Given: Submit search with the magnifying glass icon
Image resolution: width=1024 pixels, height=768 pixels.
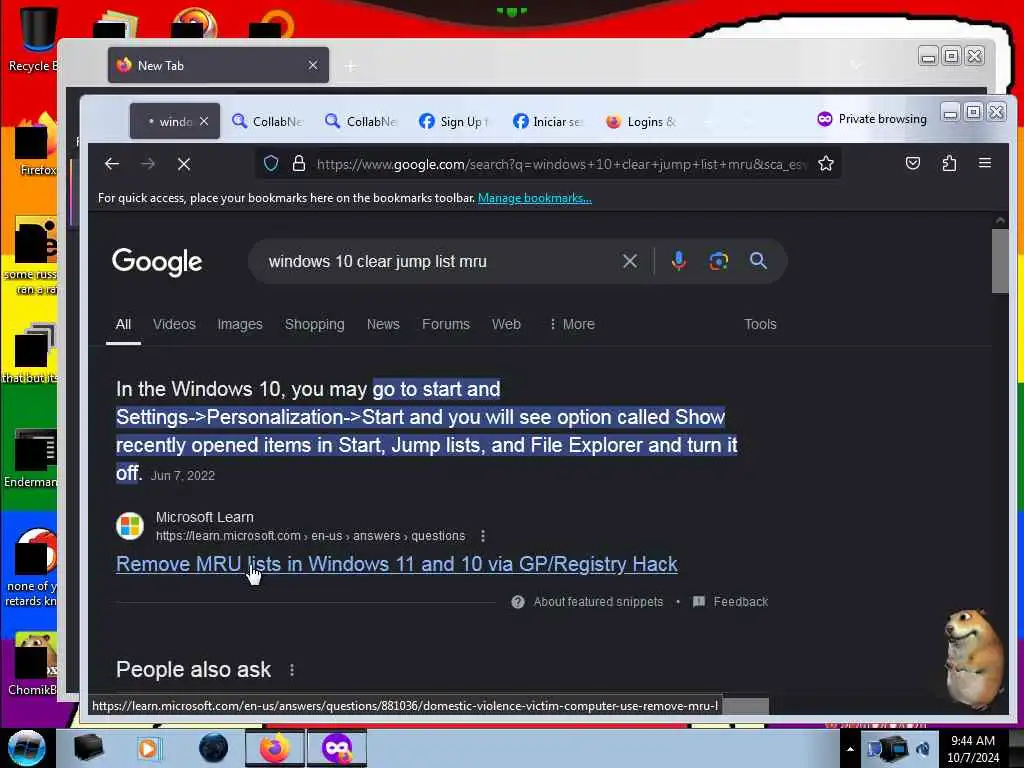Looking at the screenshot, I should click(x=758, y=261).
